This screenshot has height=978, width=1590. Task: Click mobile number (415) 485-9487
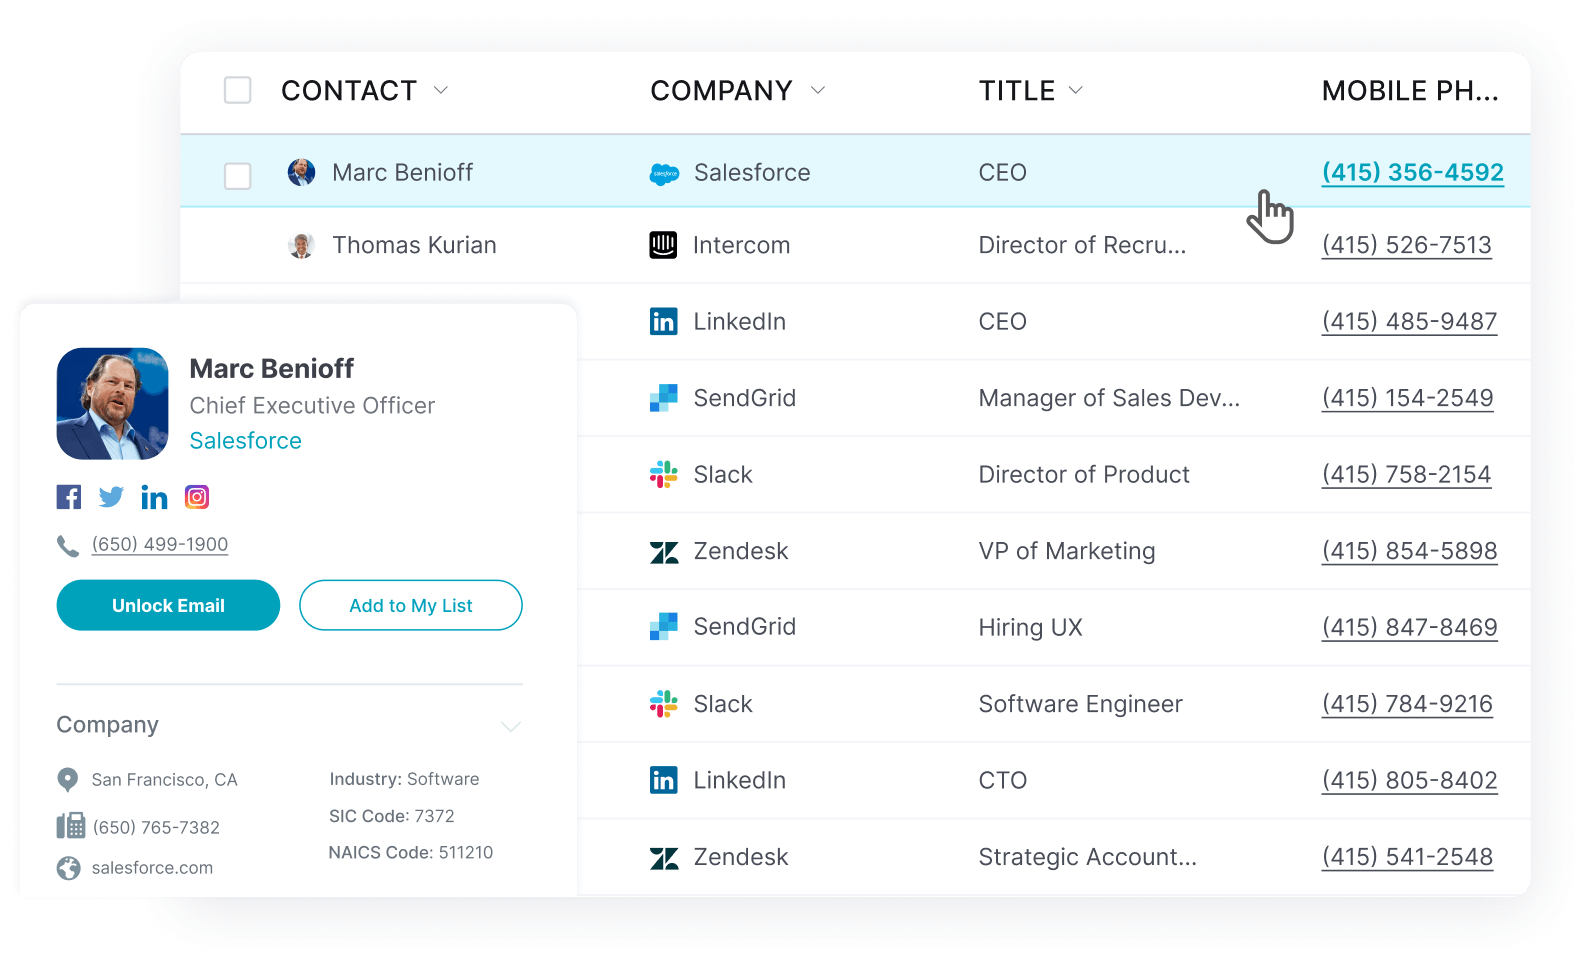[x=1409, y=321]
